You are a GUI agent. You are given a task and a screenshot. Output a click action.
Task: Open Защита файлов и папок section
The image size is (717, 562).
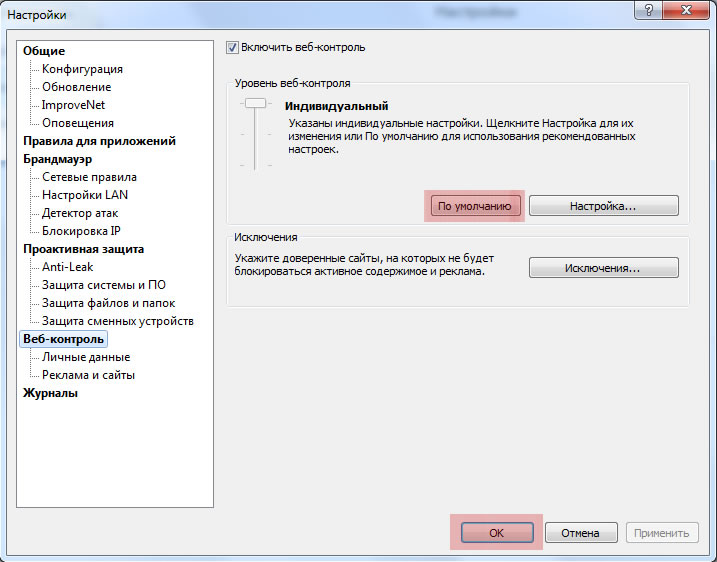[x=108, y=303]
